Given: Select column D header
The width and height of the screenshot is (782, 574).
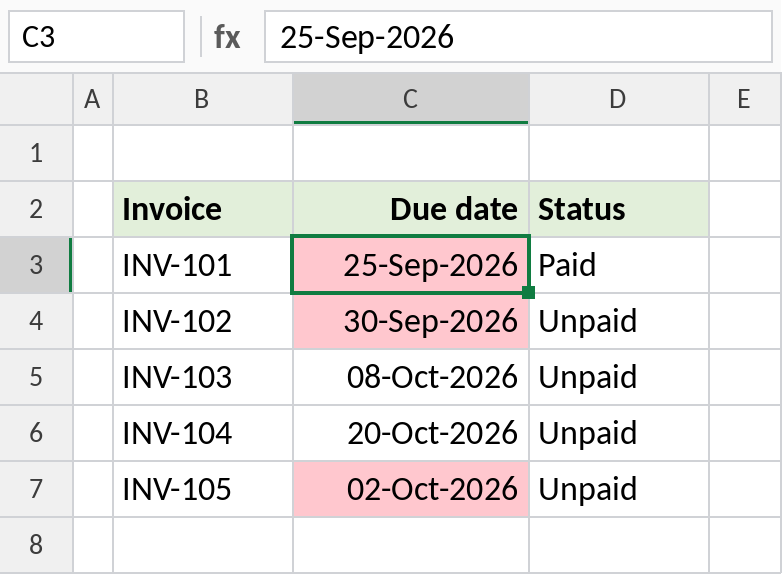Looking at the screenshot, I should [619, 99].
